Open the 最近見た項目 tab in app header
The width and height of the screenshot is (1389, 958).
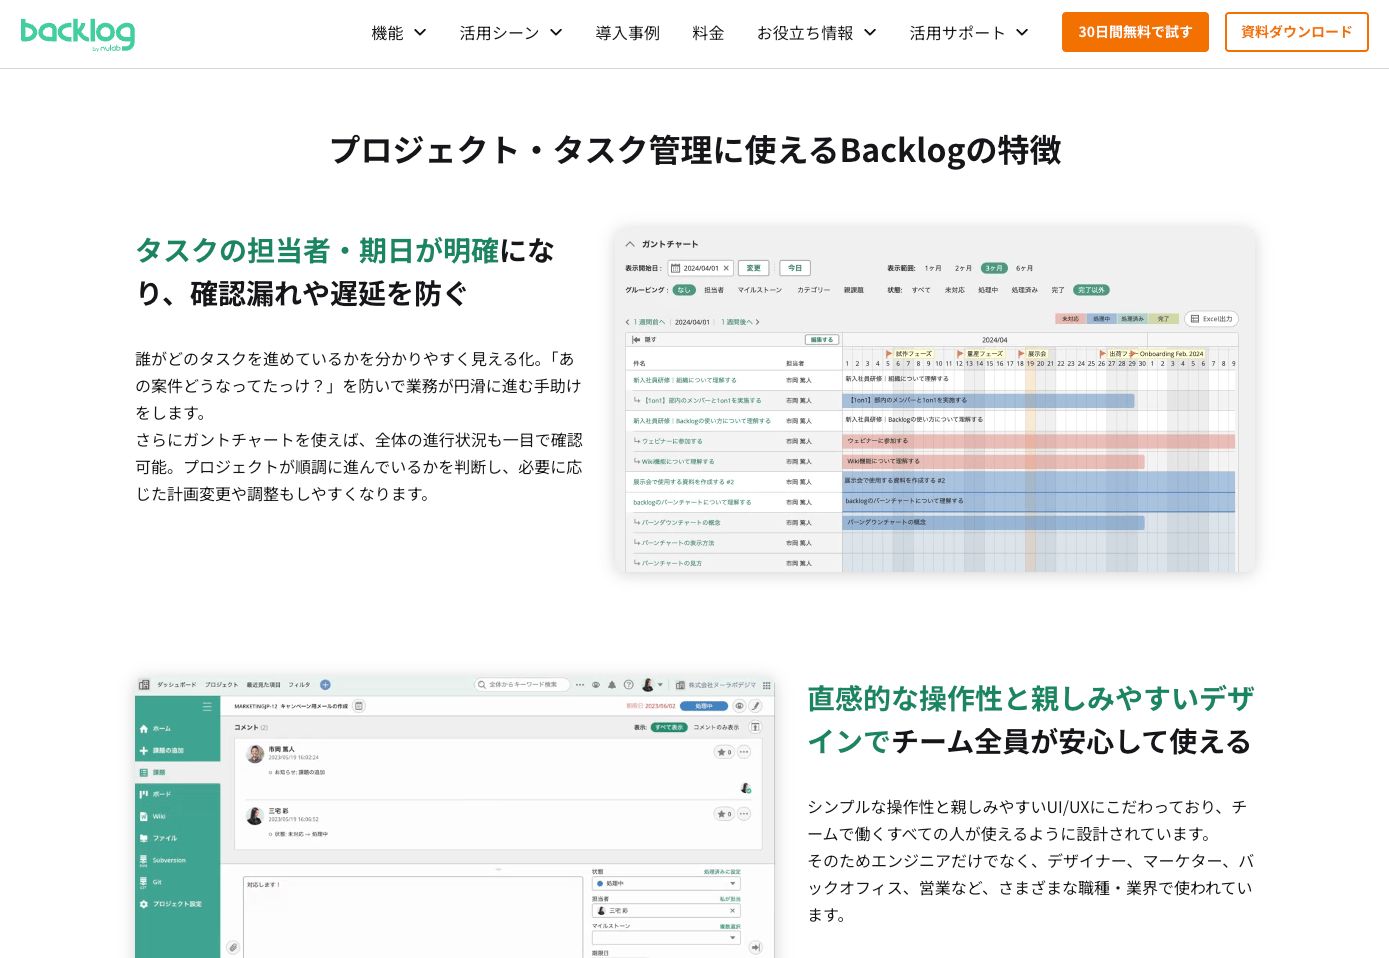pyautogui.click(x=264, y=685)
